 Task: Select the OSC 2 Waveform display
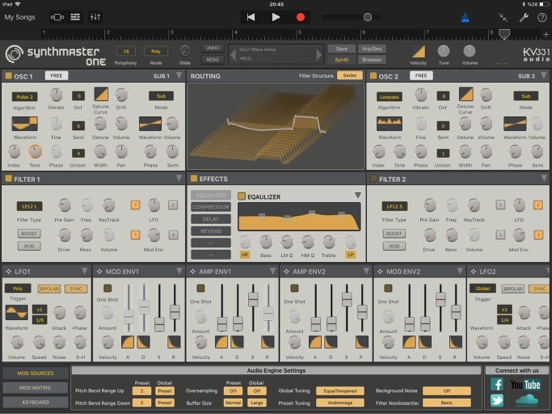(x=389, y=124)
